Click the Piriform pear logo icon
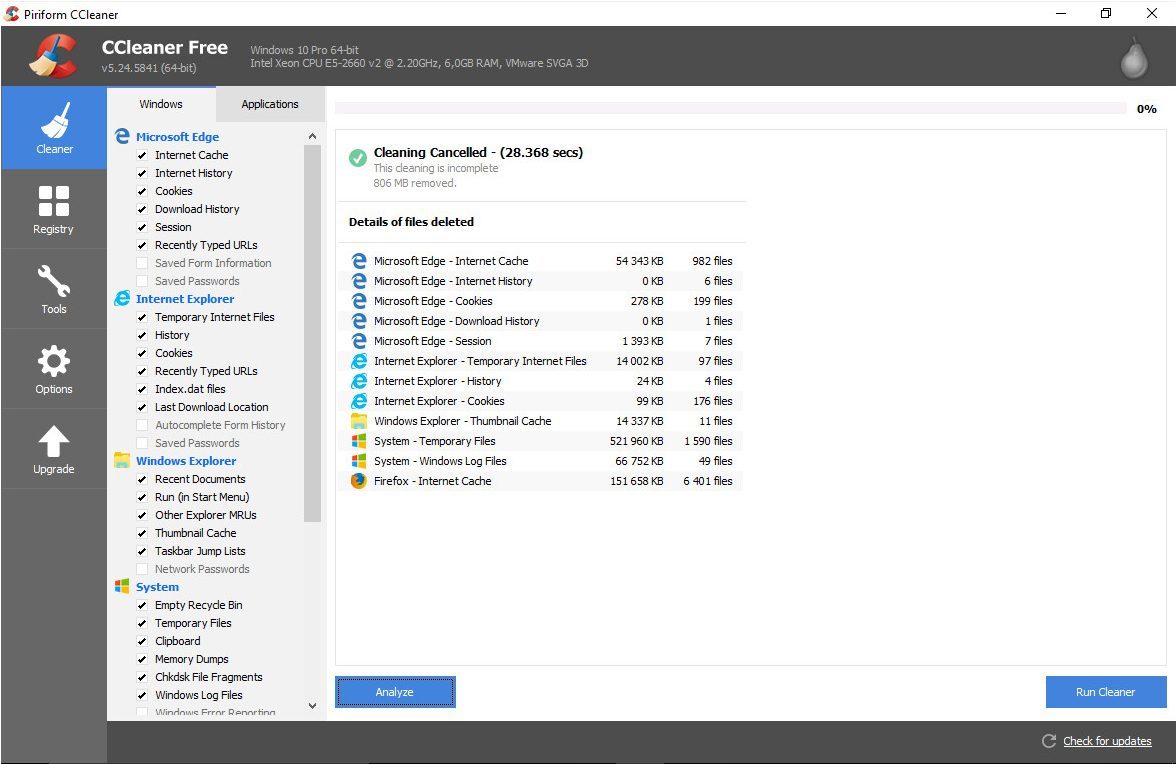Screen dimensions: 1176x764 tap(1133, 58)
